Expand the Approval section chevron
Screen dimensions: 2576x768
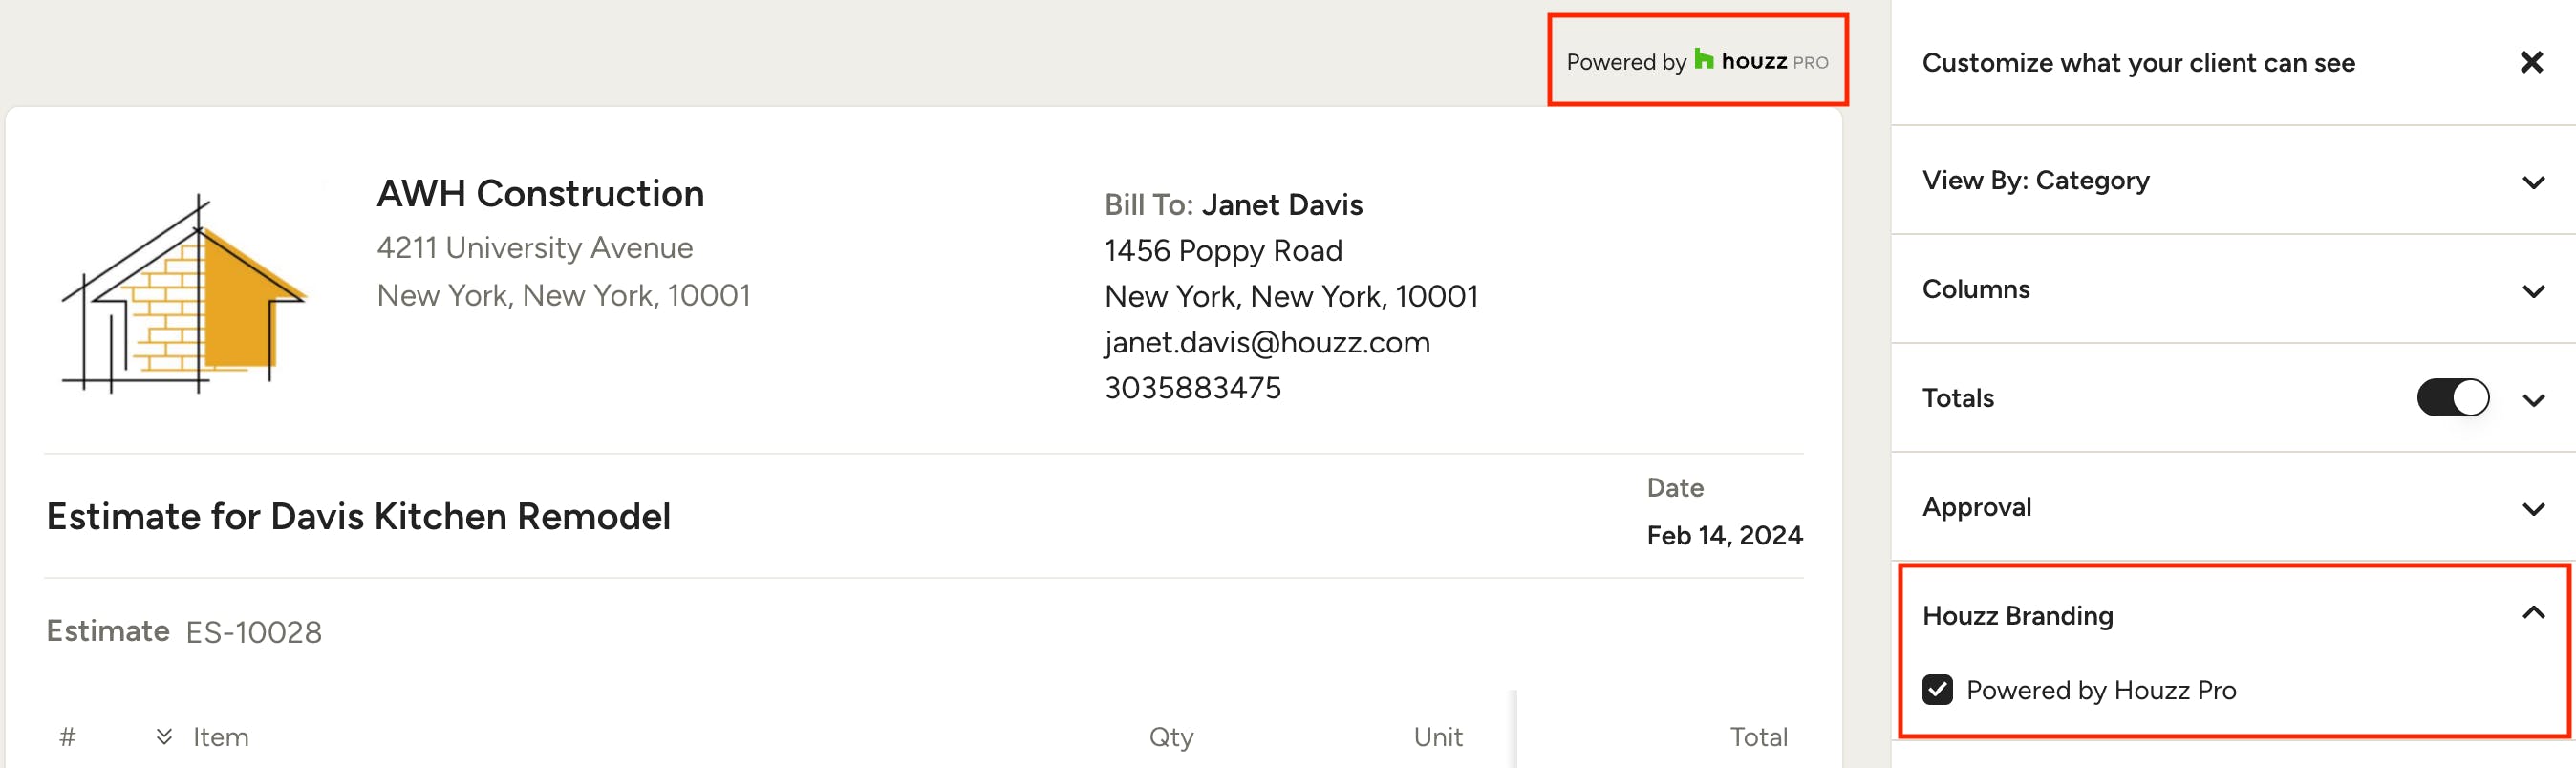(x=2533, y=509)
